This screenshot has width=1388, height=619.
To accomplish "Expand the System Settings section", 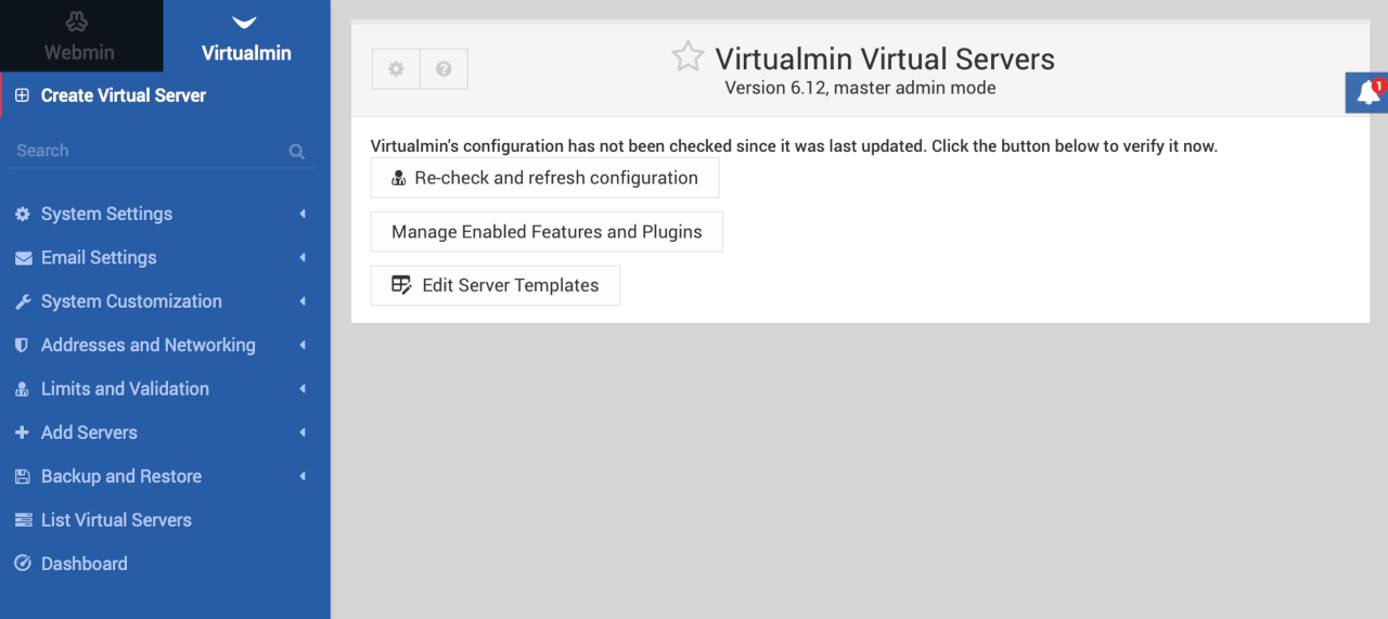I will [x=107, y=213].
